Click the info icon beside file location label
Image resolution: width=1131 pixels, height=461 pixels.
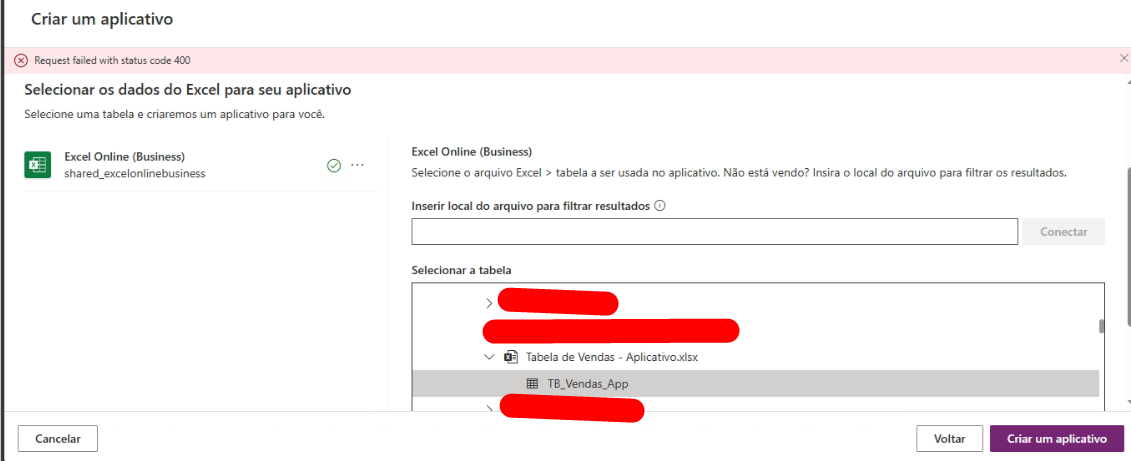659,206
